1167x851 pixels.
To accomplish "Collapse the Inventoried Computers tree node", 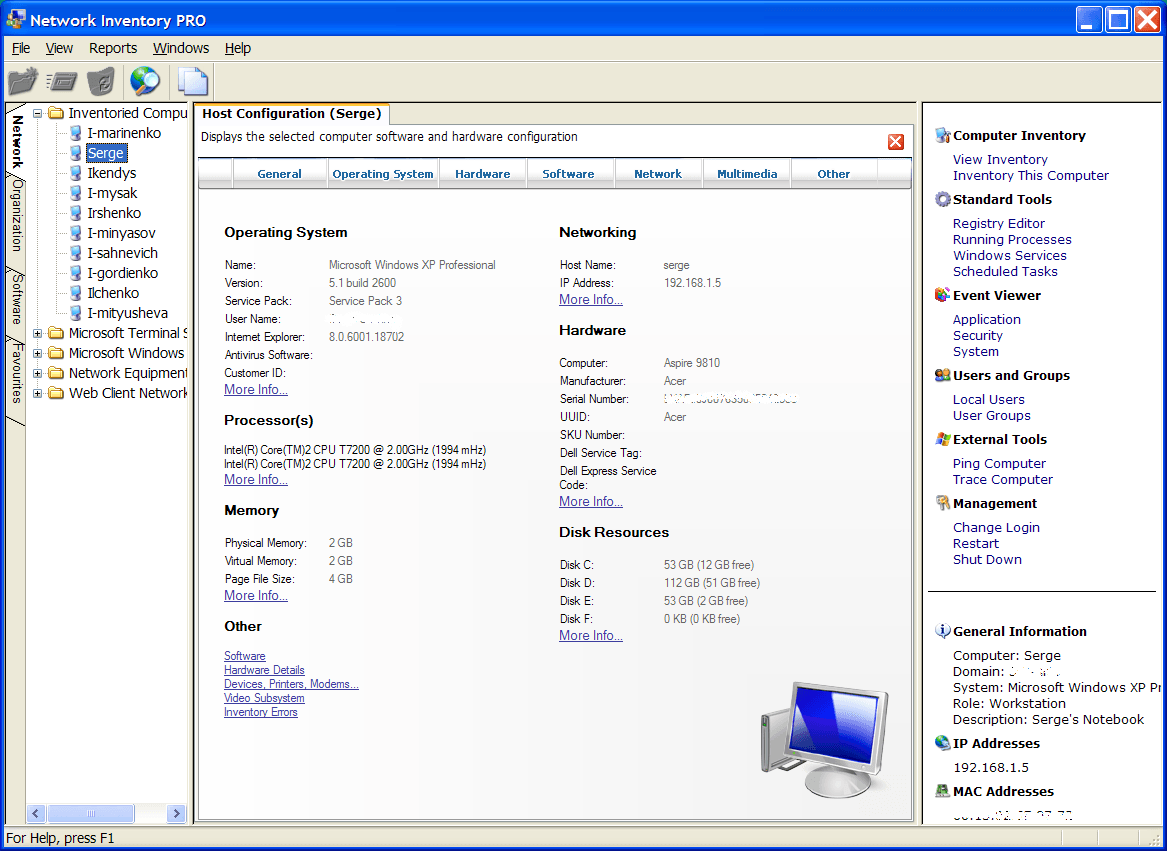I will coord(37,112).
